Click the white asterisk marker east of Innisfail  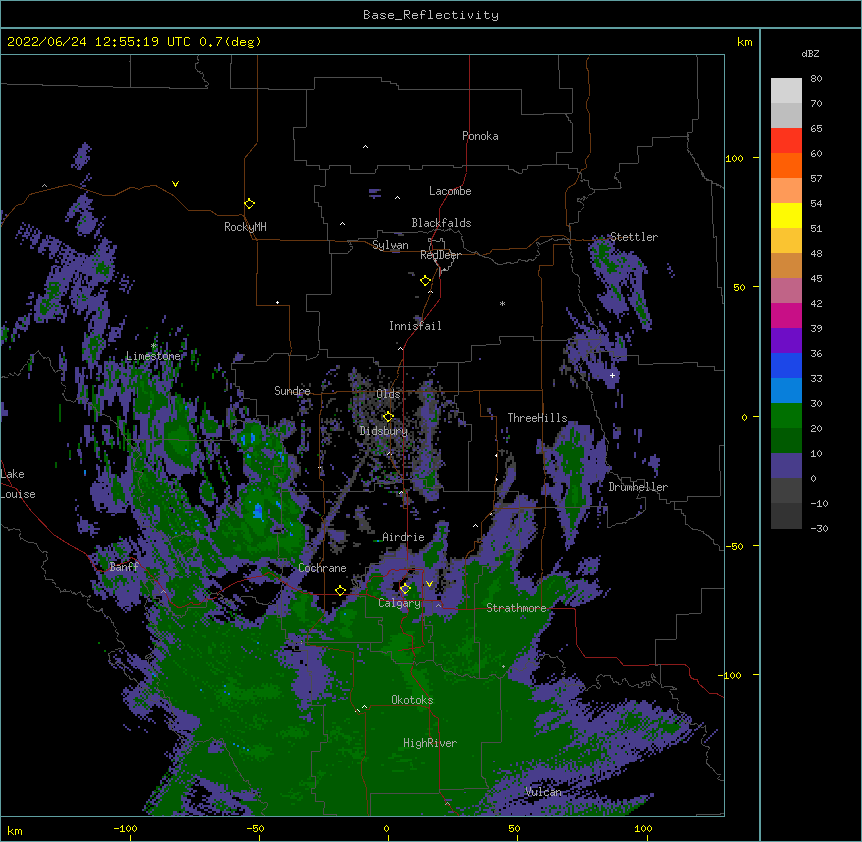pyautogui.click(x=502, y=303)
